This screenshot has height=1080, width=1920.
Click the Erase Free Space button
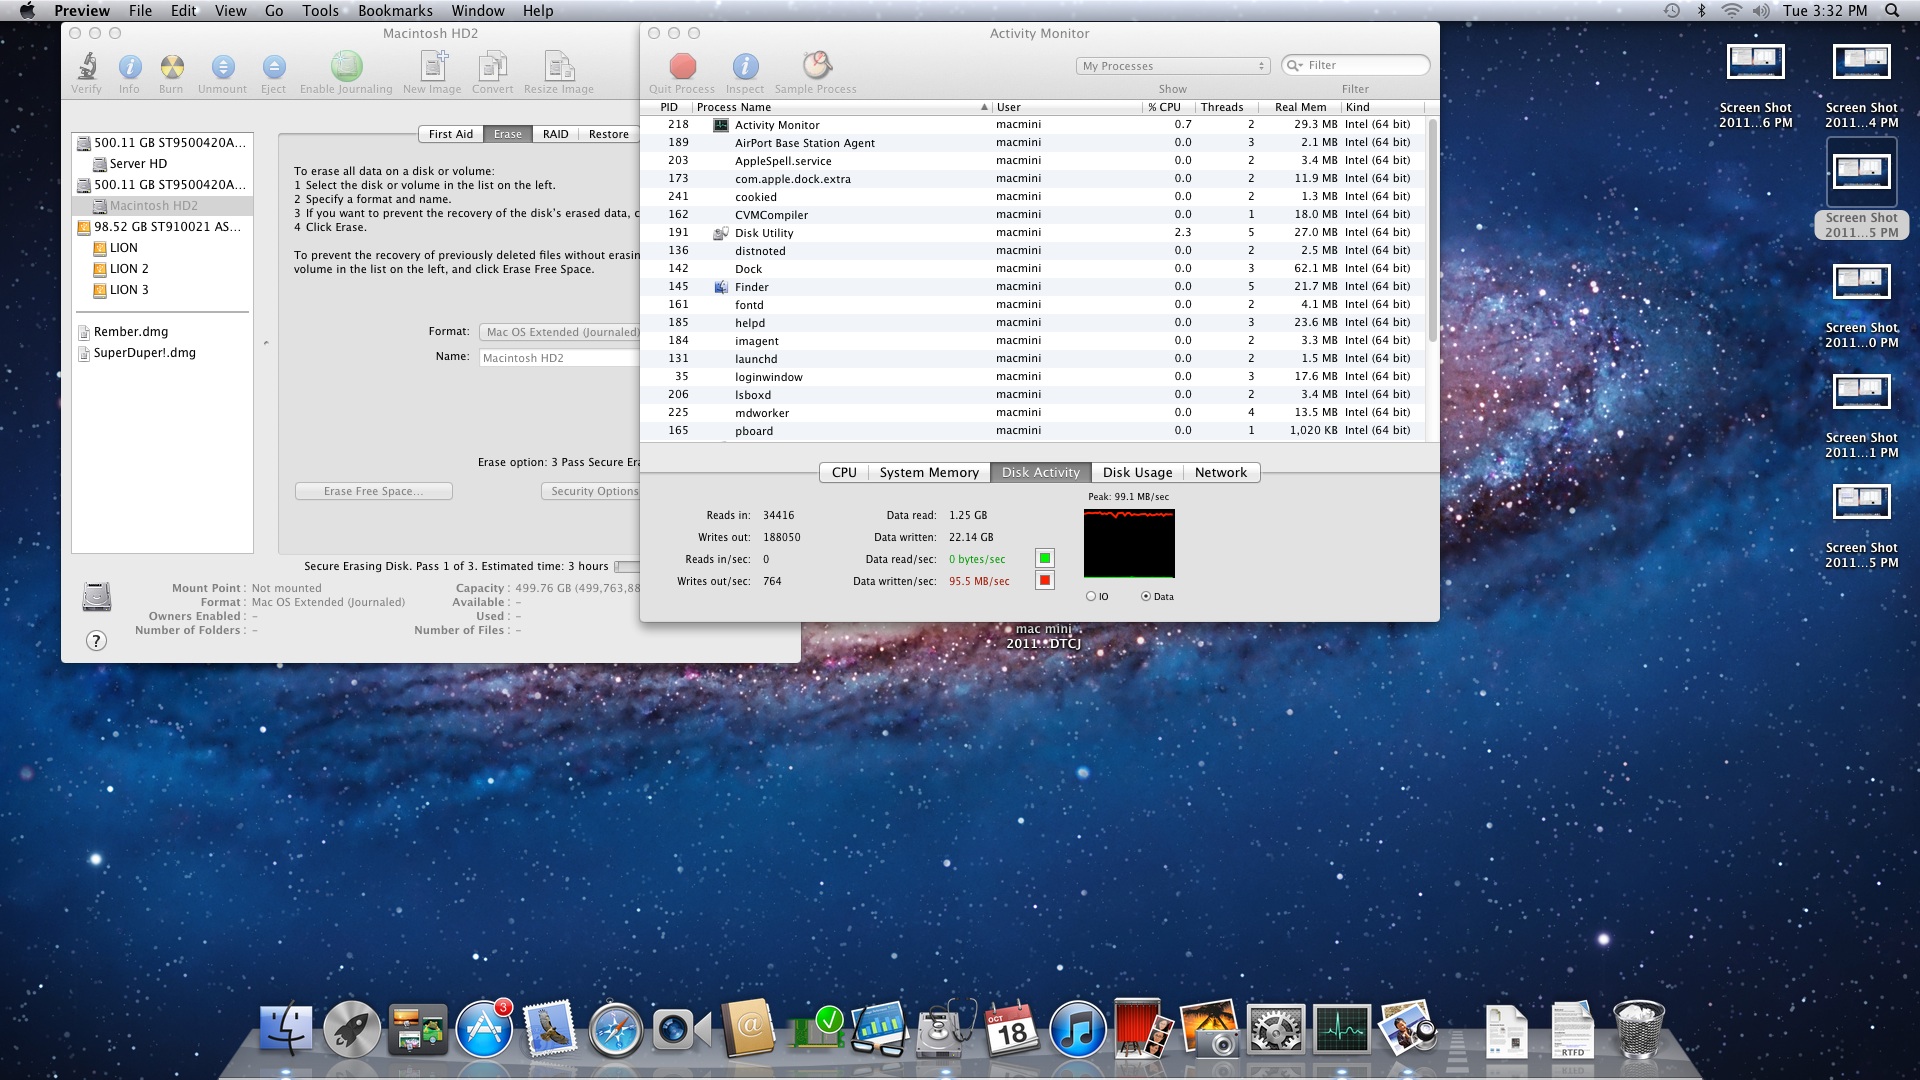point(373,491)
